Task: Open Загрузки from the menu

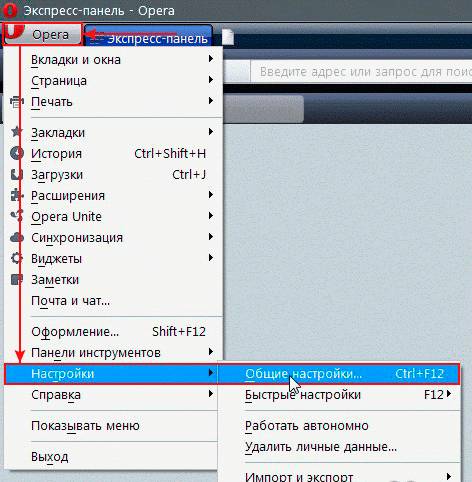Action: click(113, 175)
